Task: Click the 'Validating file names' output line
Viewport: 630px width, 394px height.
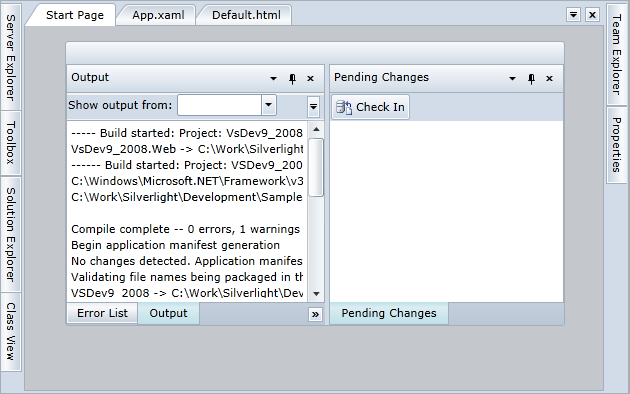Action: click(187, 277)
